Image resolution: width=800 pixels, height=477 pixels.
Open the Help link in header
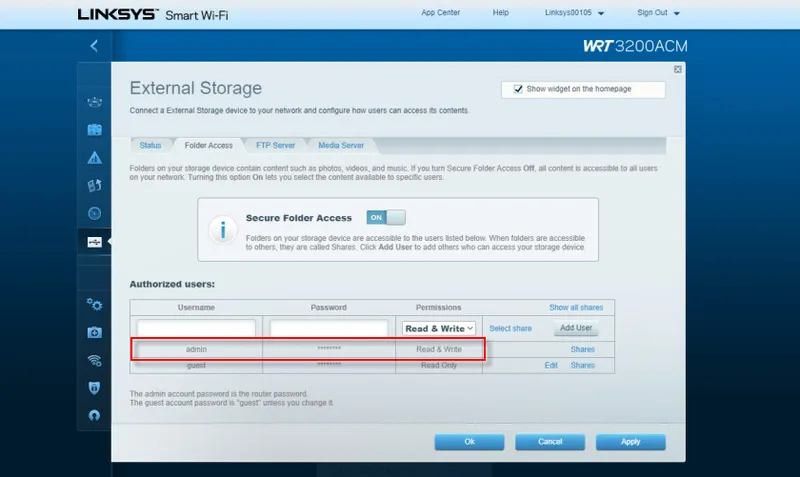click(501, 13)
